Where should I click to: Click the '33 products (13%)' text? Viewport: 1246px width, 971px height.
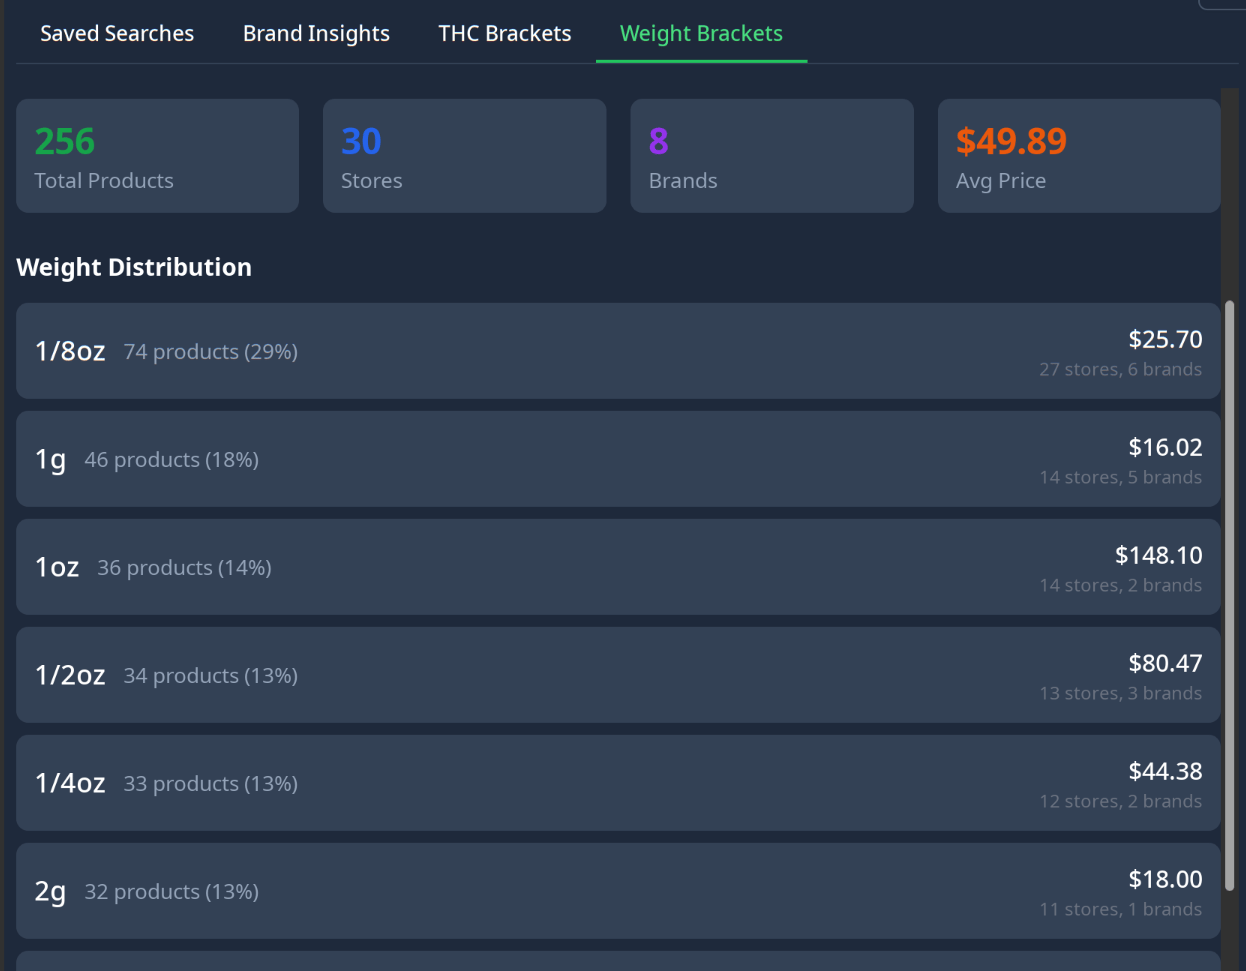click(x=211, y=784)
